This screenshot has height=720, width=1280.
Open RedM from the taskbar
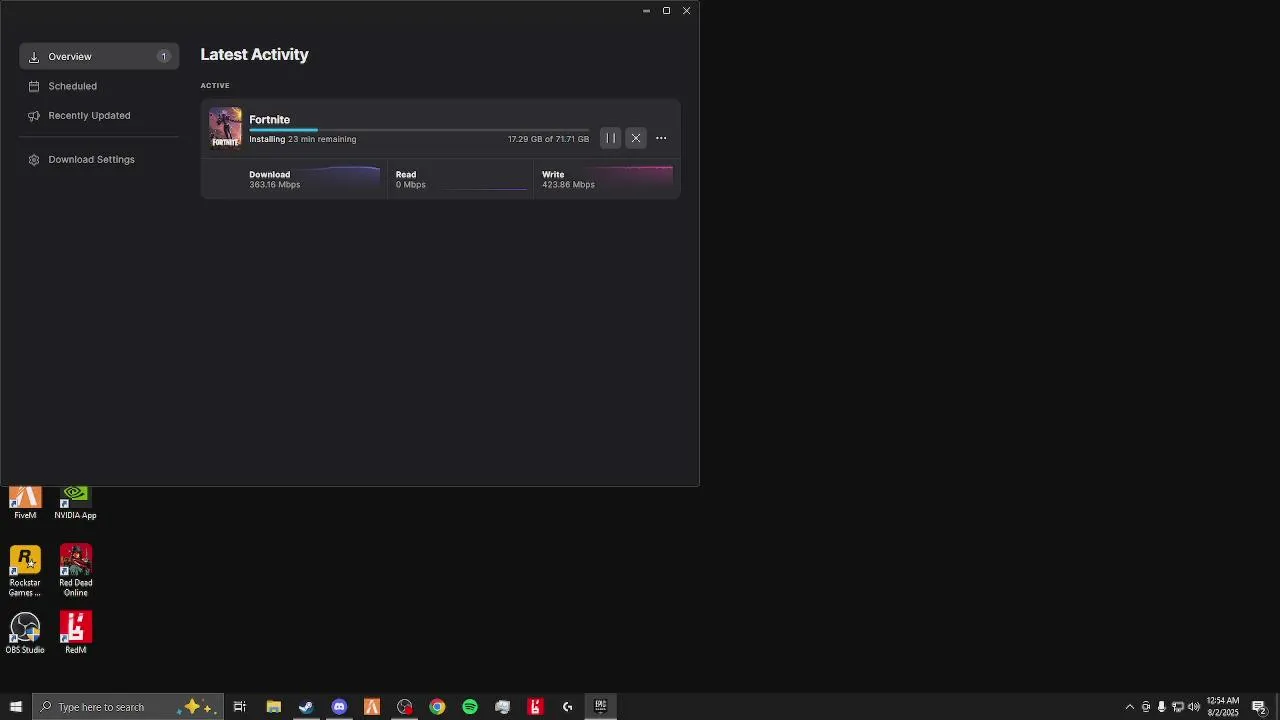(535, 707)
